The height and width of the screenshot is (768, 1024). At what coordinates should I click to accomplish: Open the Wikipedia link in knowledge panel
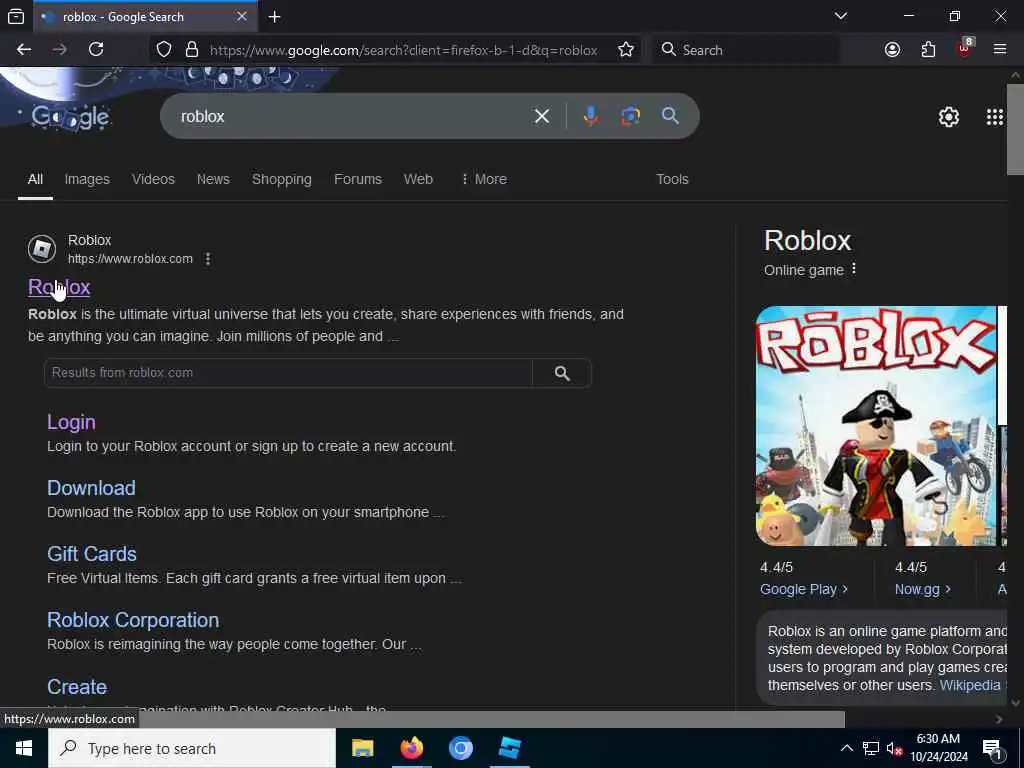[970, 685]
